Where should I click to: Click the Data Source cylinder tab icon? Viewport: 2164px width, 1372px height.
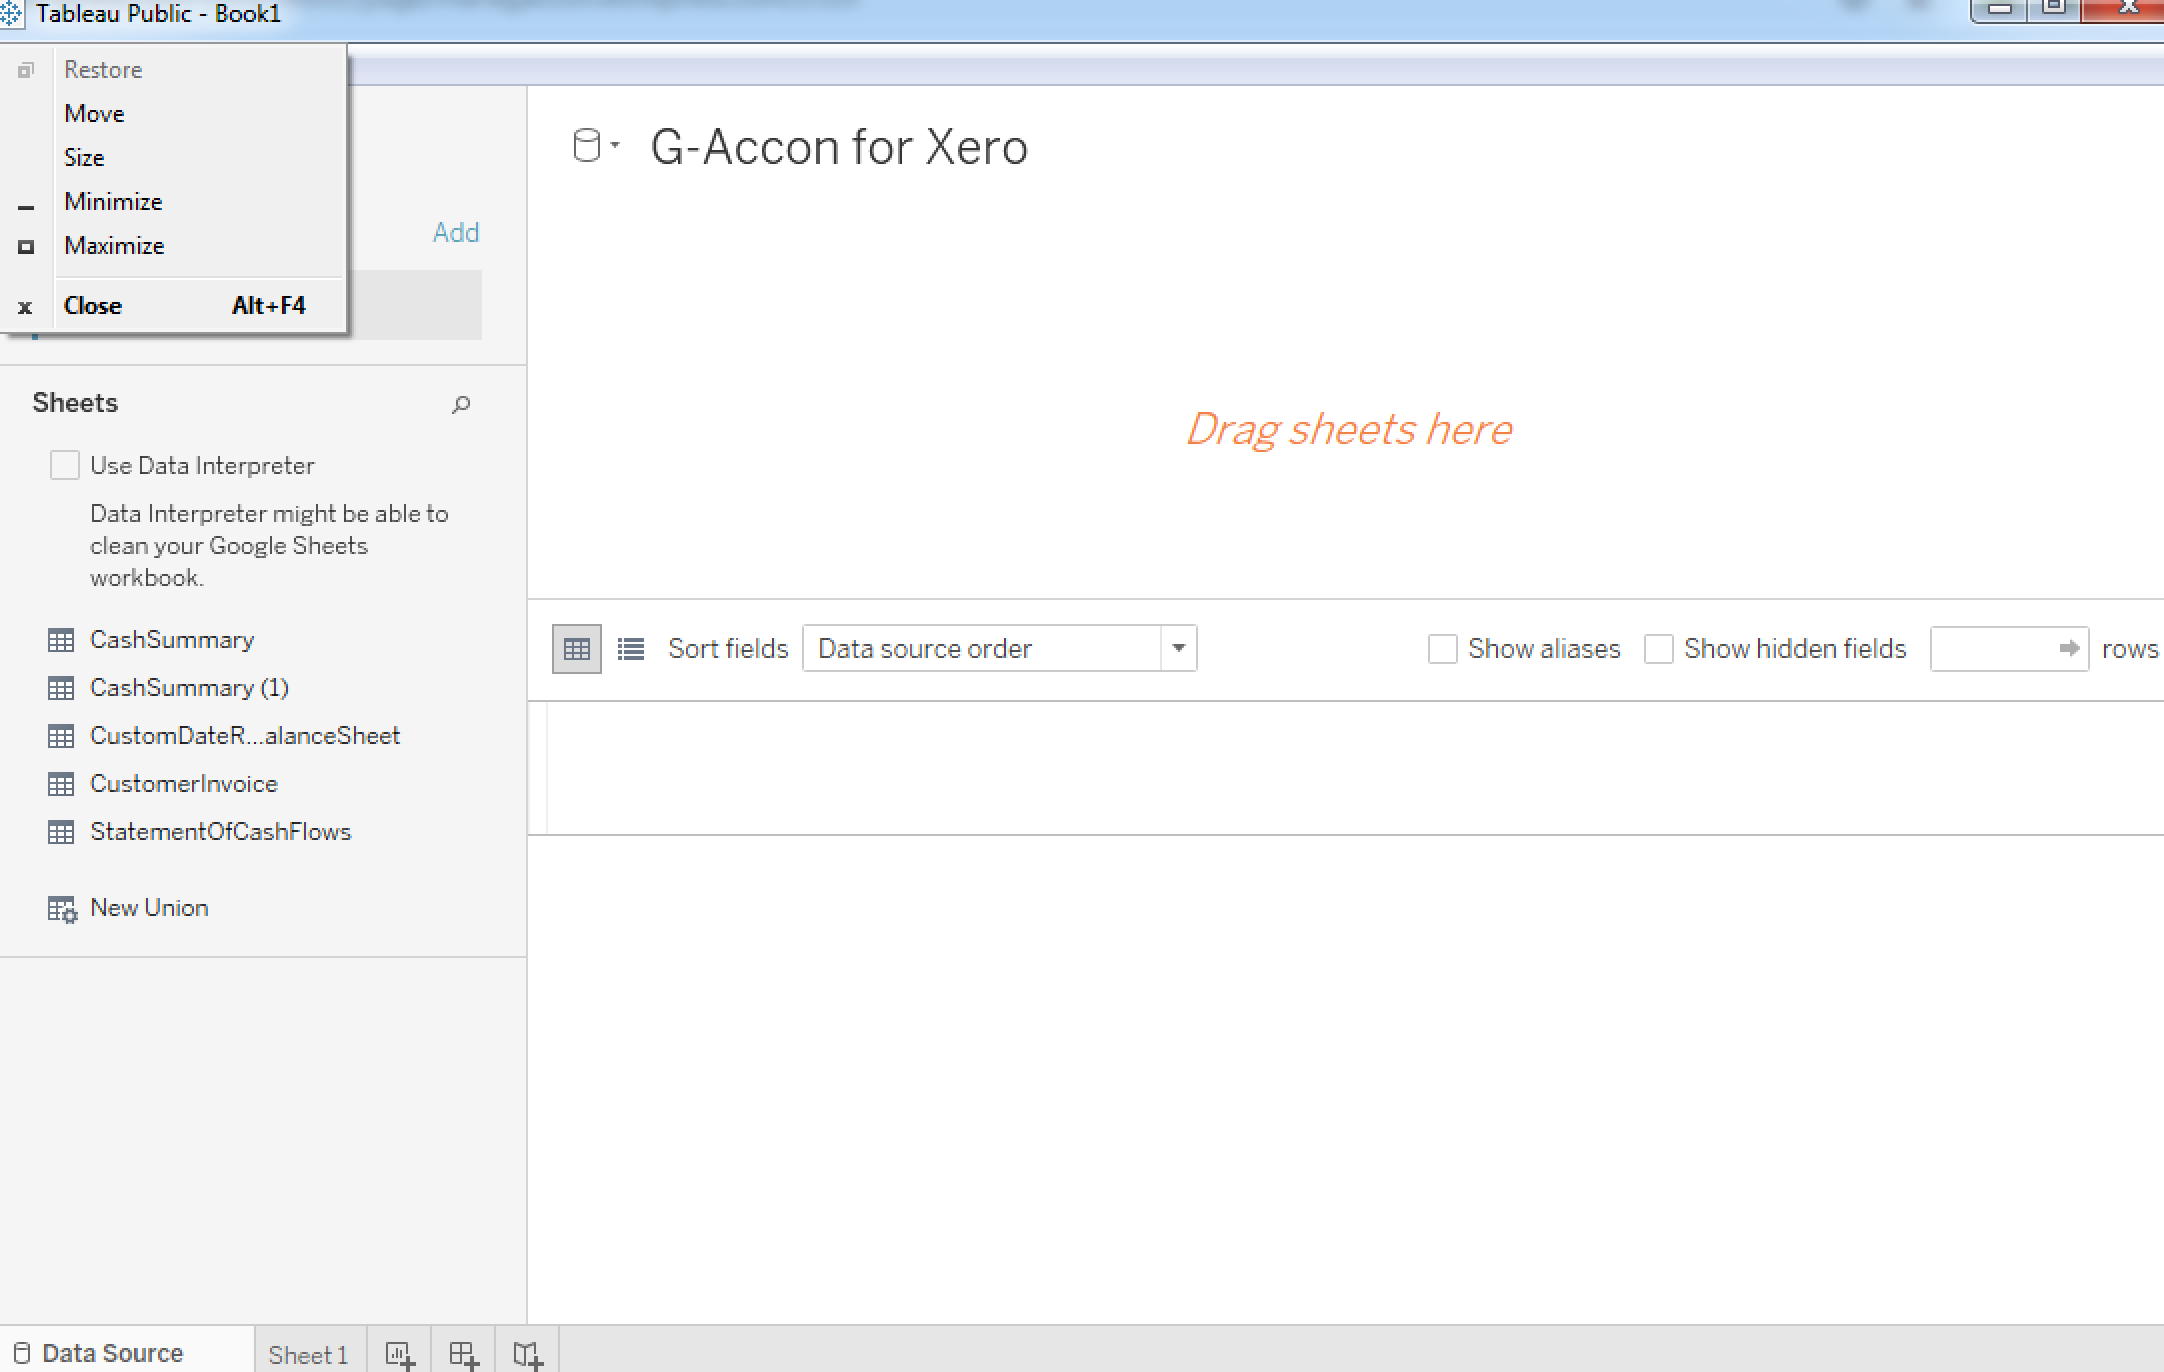pos(22,1353)
